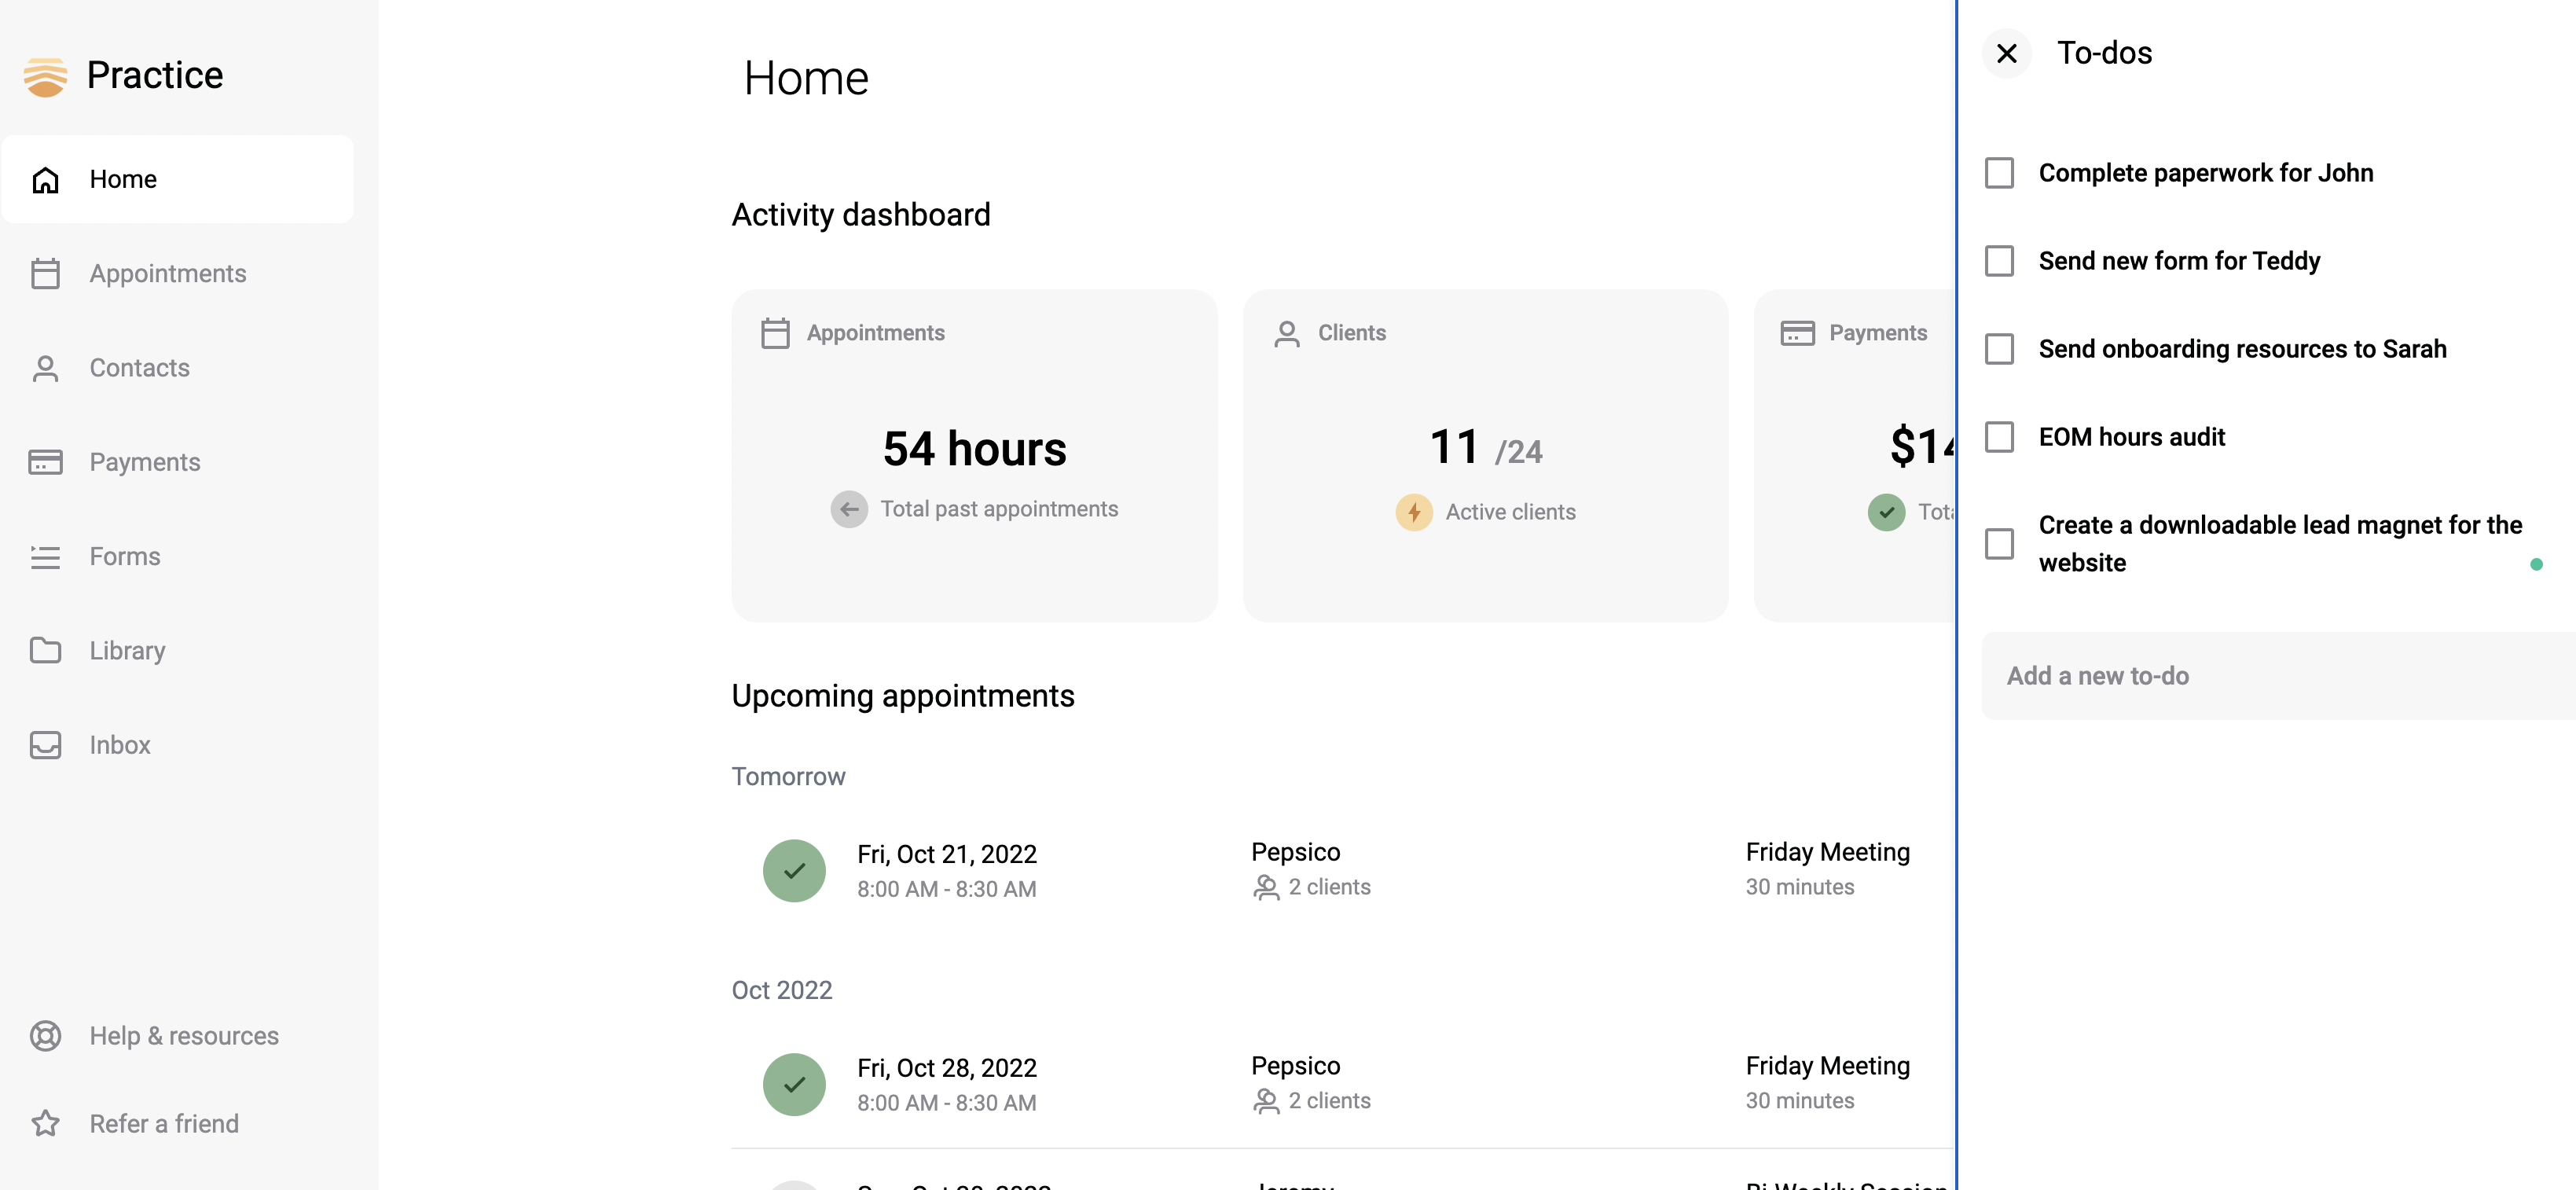The image size is (2576, 1190).
Task: Click Pepsico in the Oct 21 row
Action: click(1295, 852)
